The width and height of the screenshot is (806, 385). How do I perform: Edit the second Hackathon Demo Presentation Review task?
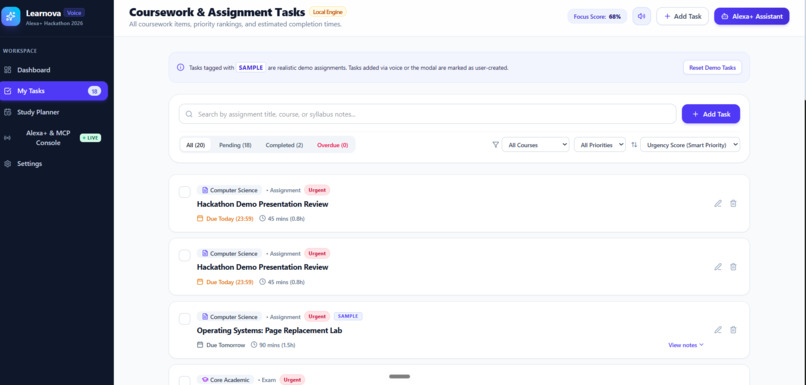pyautogui.click(x=718, y=267)
